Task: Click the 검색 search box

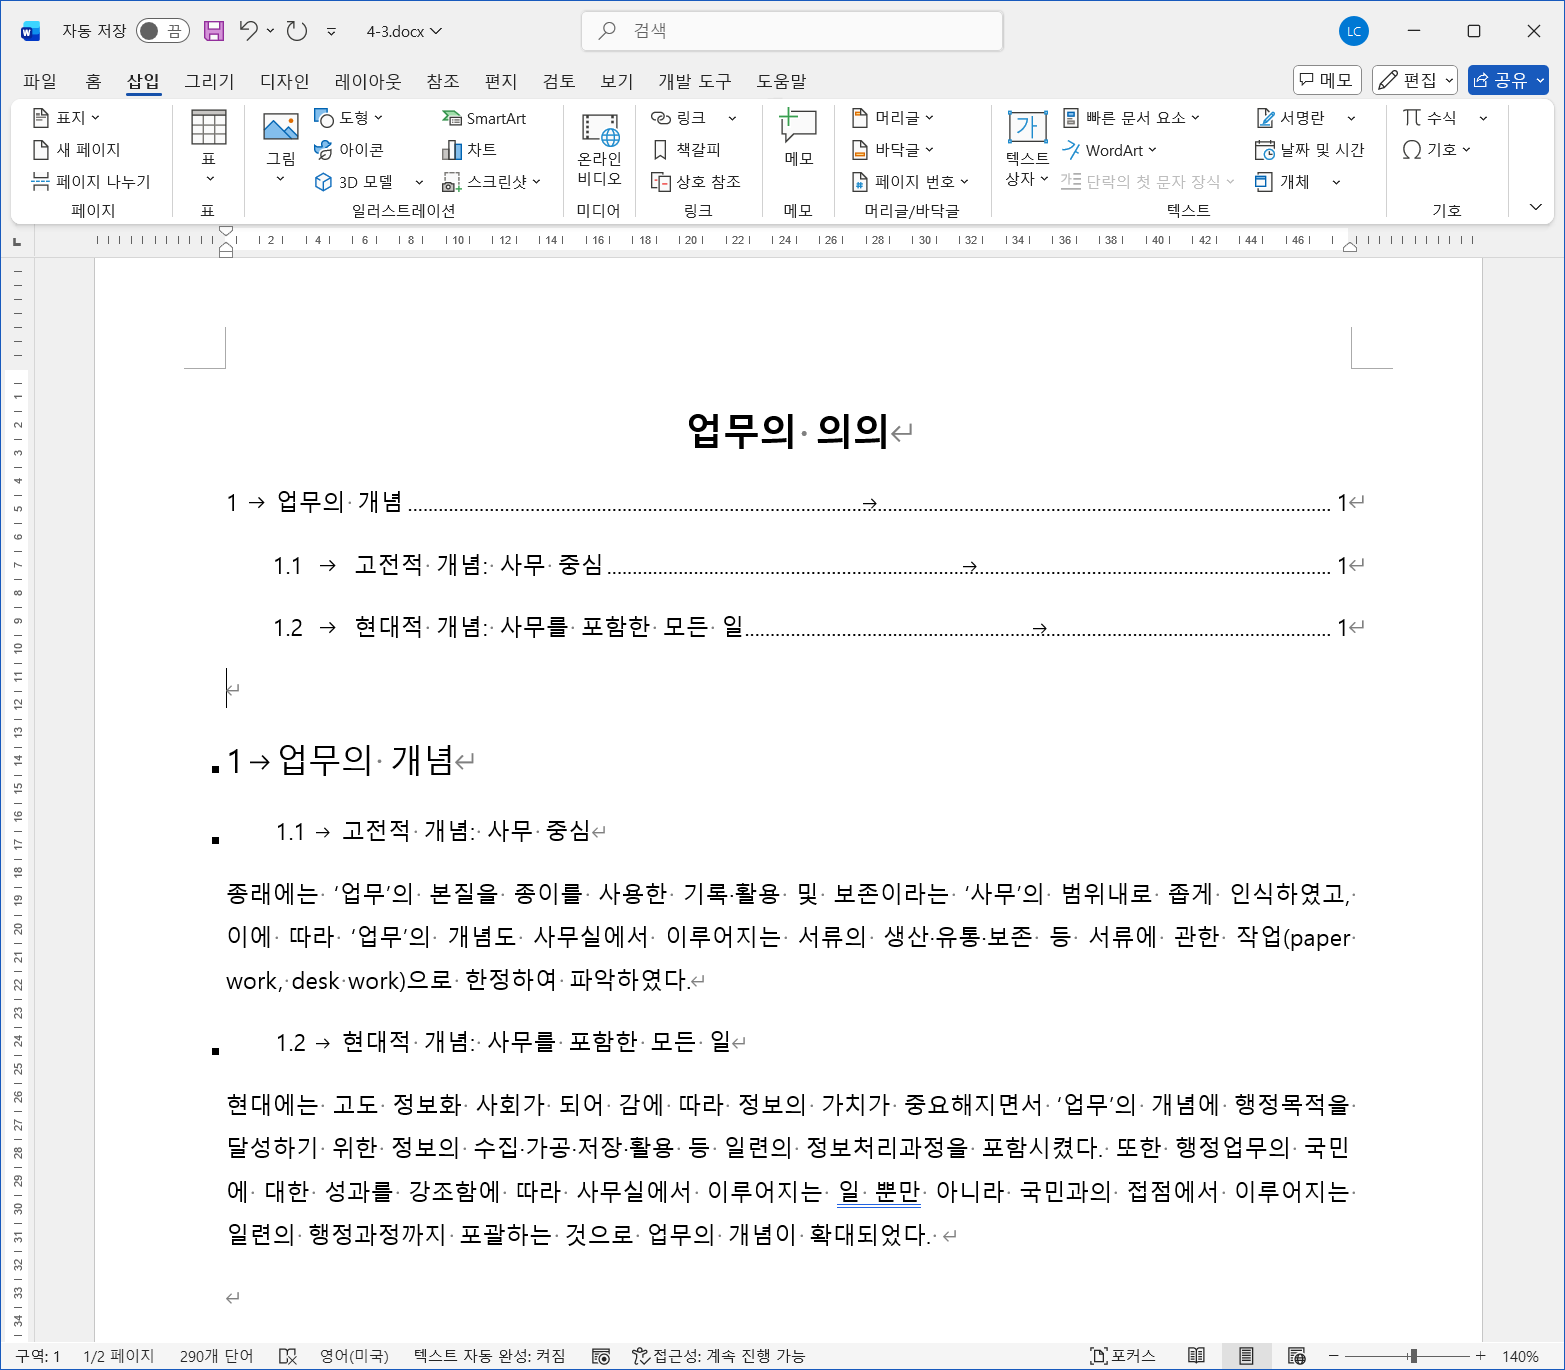Action: [792, 31]
